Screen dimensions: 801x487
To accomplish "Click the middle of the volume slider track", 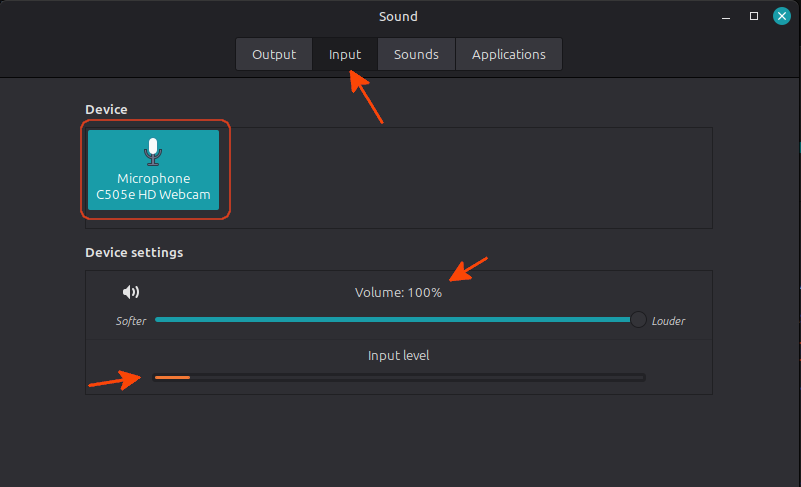I will [395, 320].
